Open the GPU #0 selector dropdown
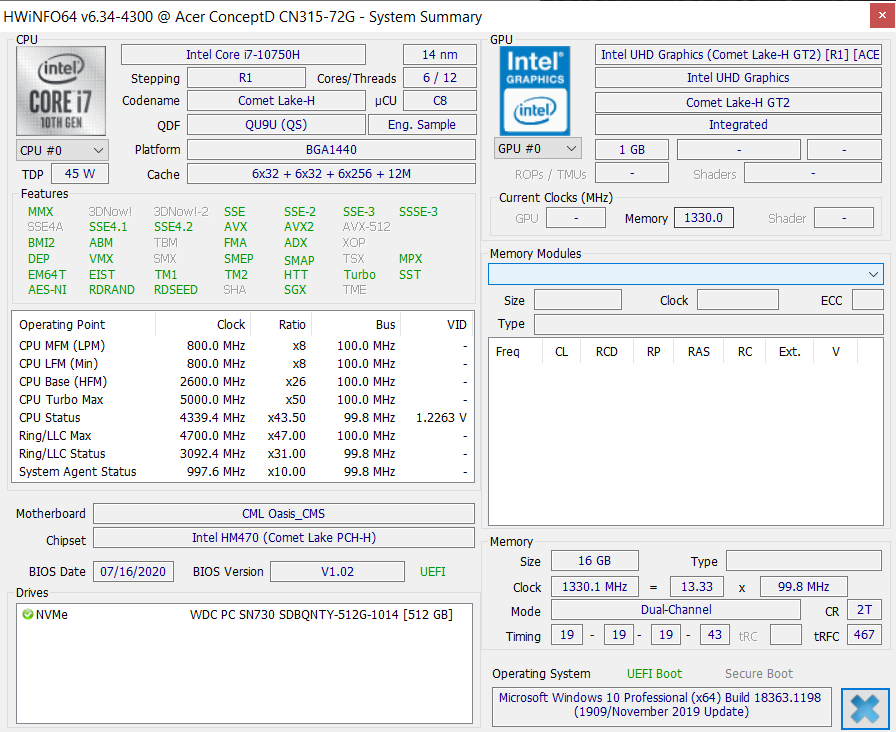 (x=538, y=149)
